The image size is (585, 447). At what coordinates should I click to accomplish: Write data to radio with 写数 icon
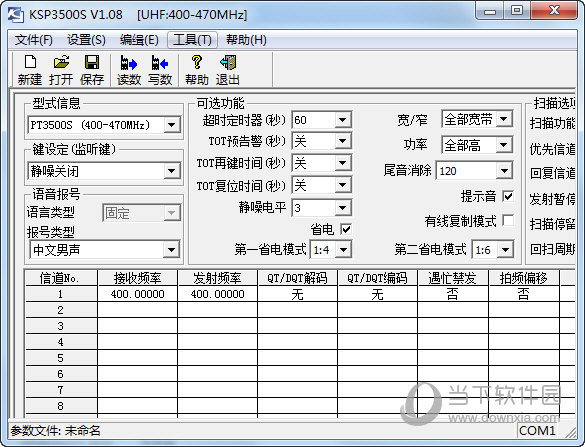tap(160, 70)
